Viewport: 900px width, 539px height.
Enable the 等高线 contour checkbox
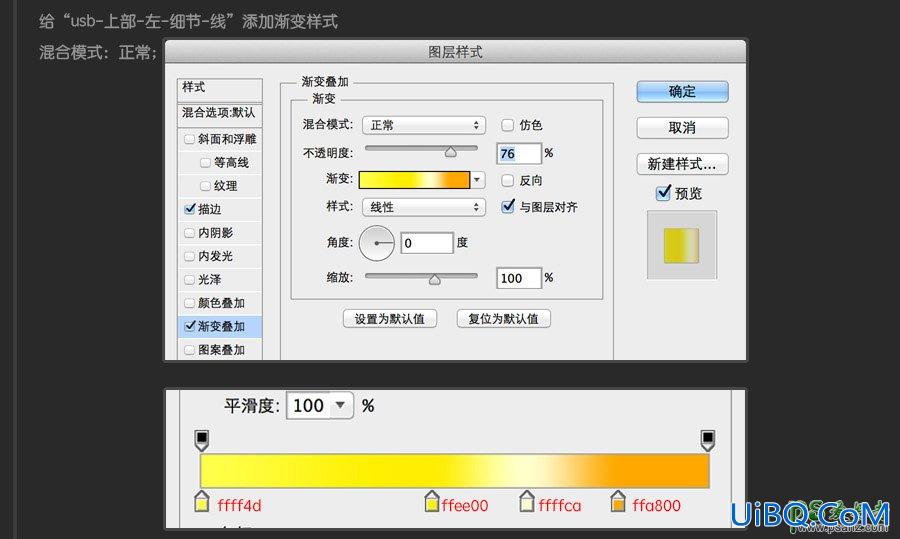(x=205, y=162)
